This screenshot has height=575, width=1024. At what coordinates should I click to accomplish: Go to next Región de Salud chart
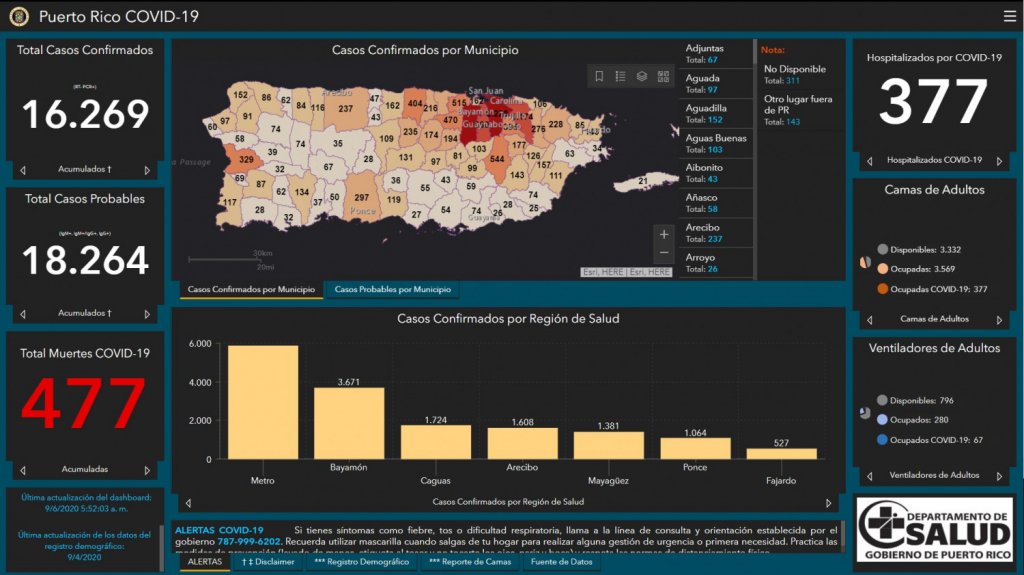pyautogui.click(x=828, y=503)
